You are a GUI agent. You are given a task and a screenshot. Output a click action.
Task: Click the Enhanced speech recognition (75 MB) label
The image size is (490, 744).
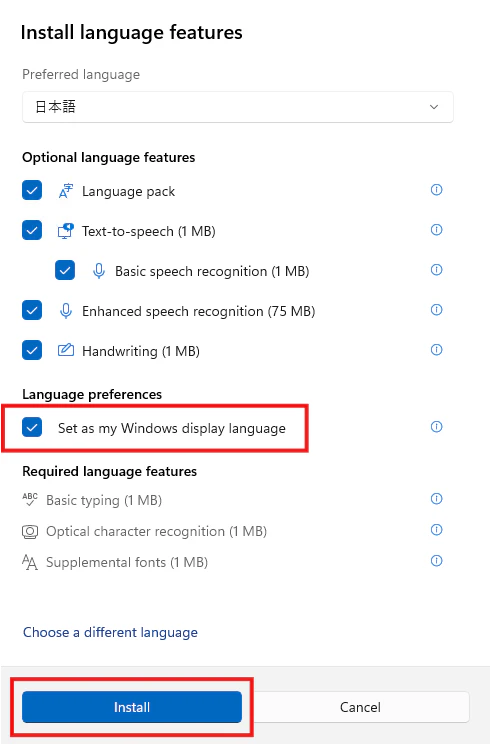tap(199, 311)
